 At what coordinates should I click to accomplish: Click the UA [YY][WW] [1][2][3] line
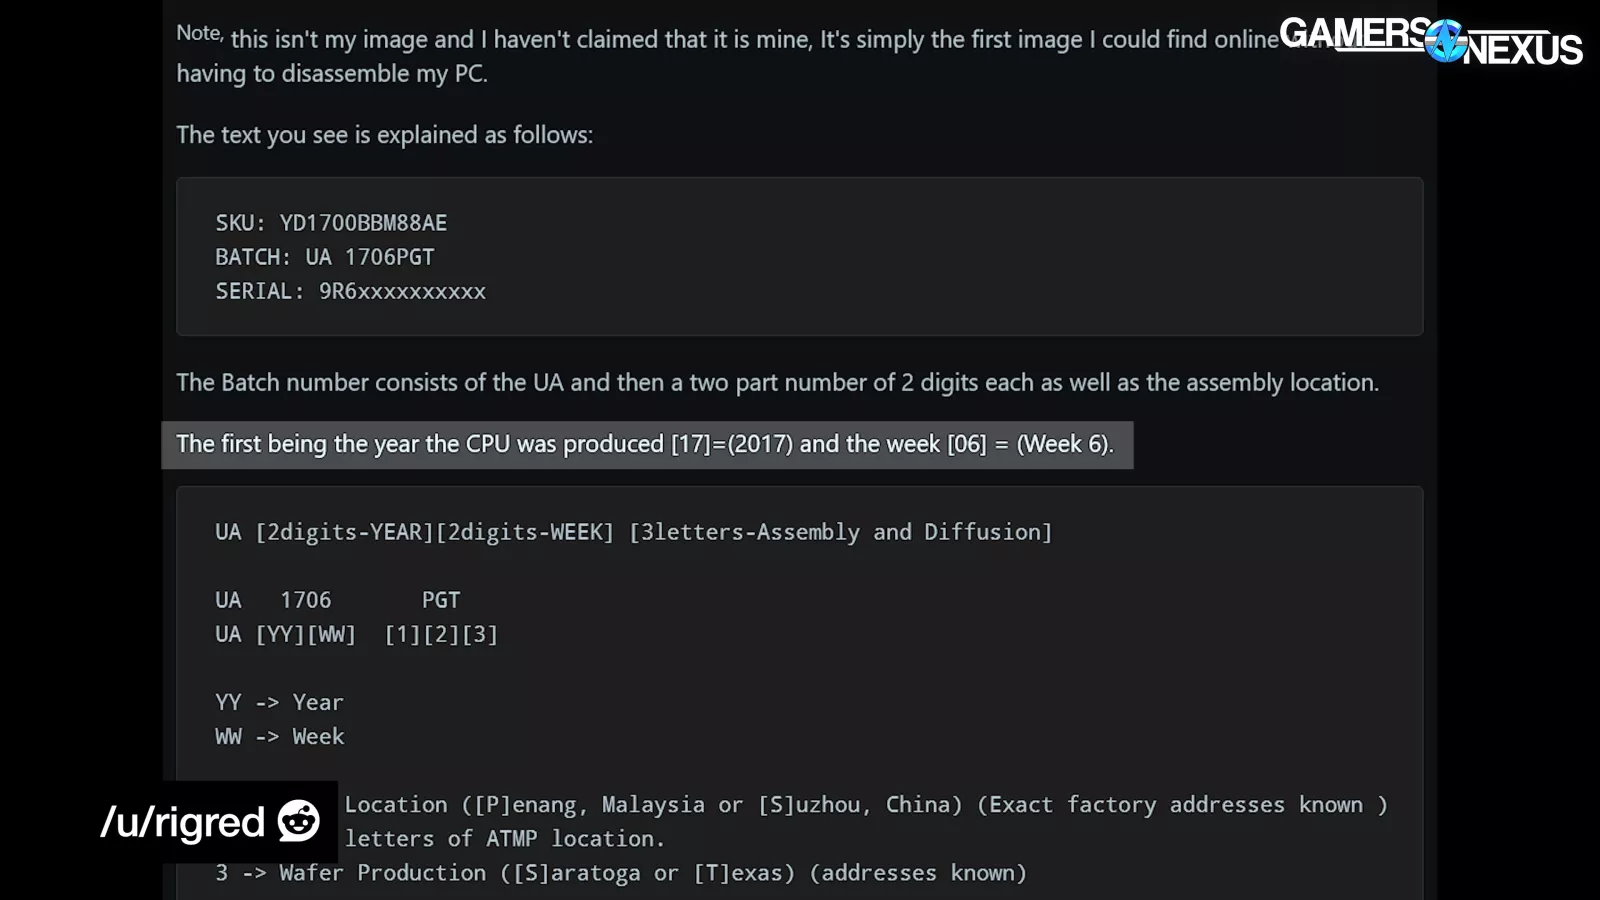pyautogui.click(x=356, y=634)
